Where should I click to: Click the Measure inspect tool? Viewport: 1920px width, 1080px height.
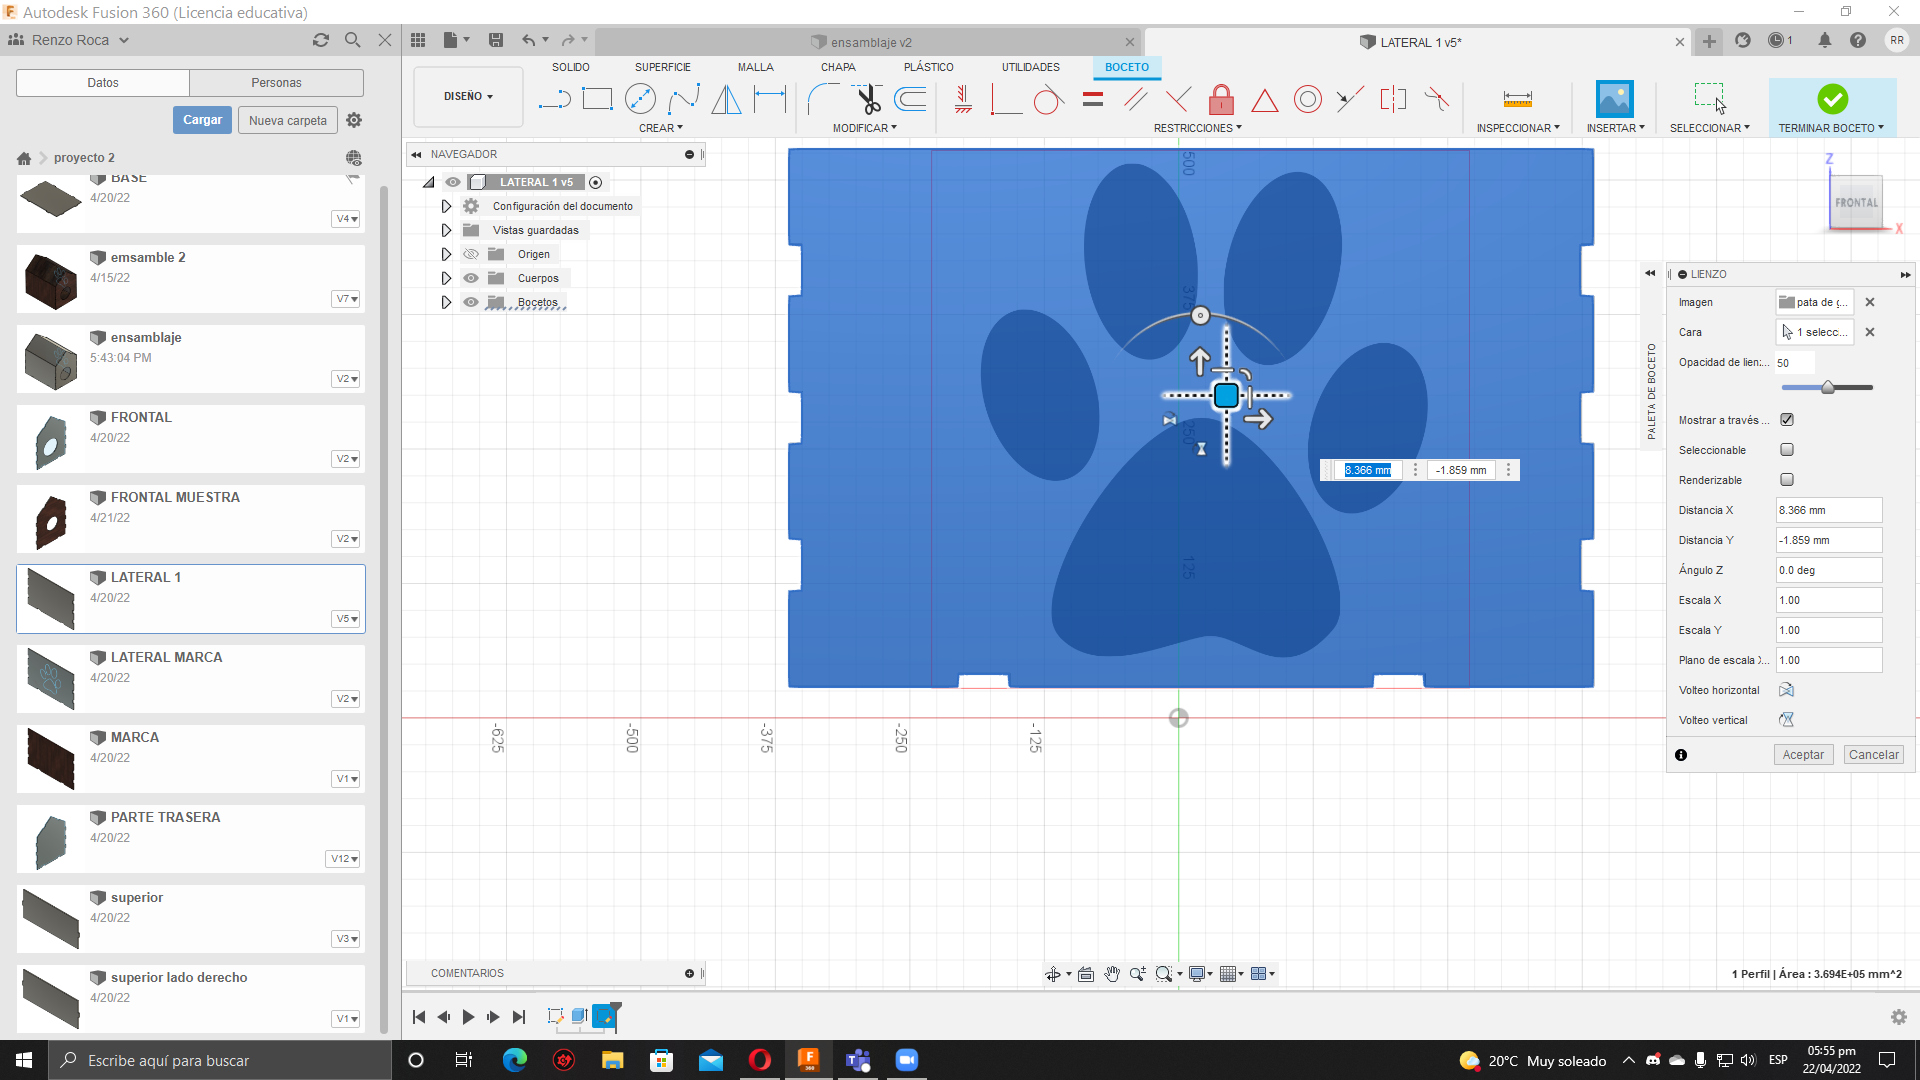tap(1517, 99)
